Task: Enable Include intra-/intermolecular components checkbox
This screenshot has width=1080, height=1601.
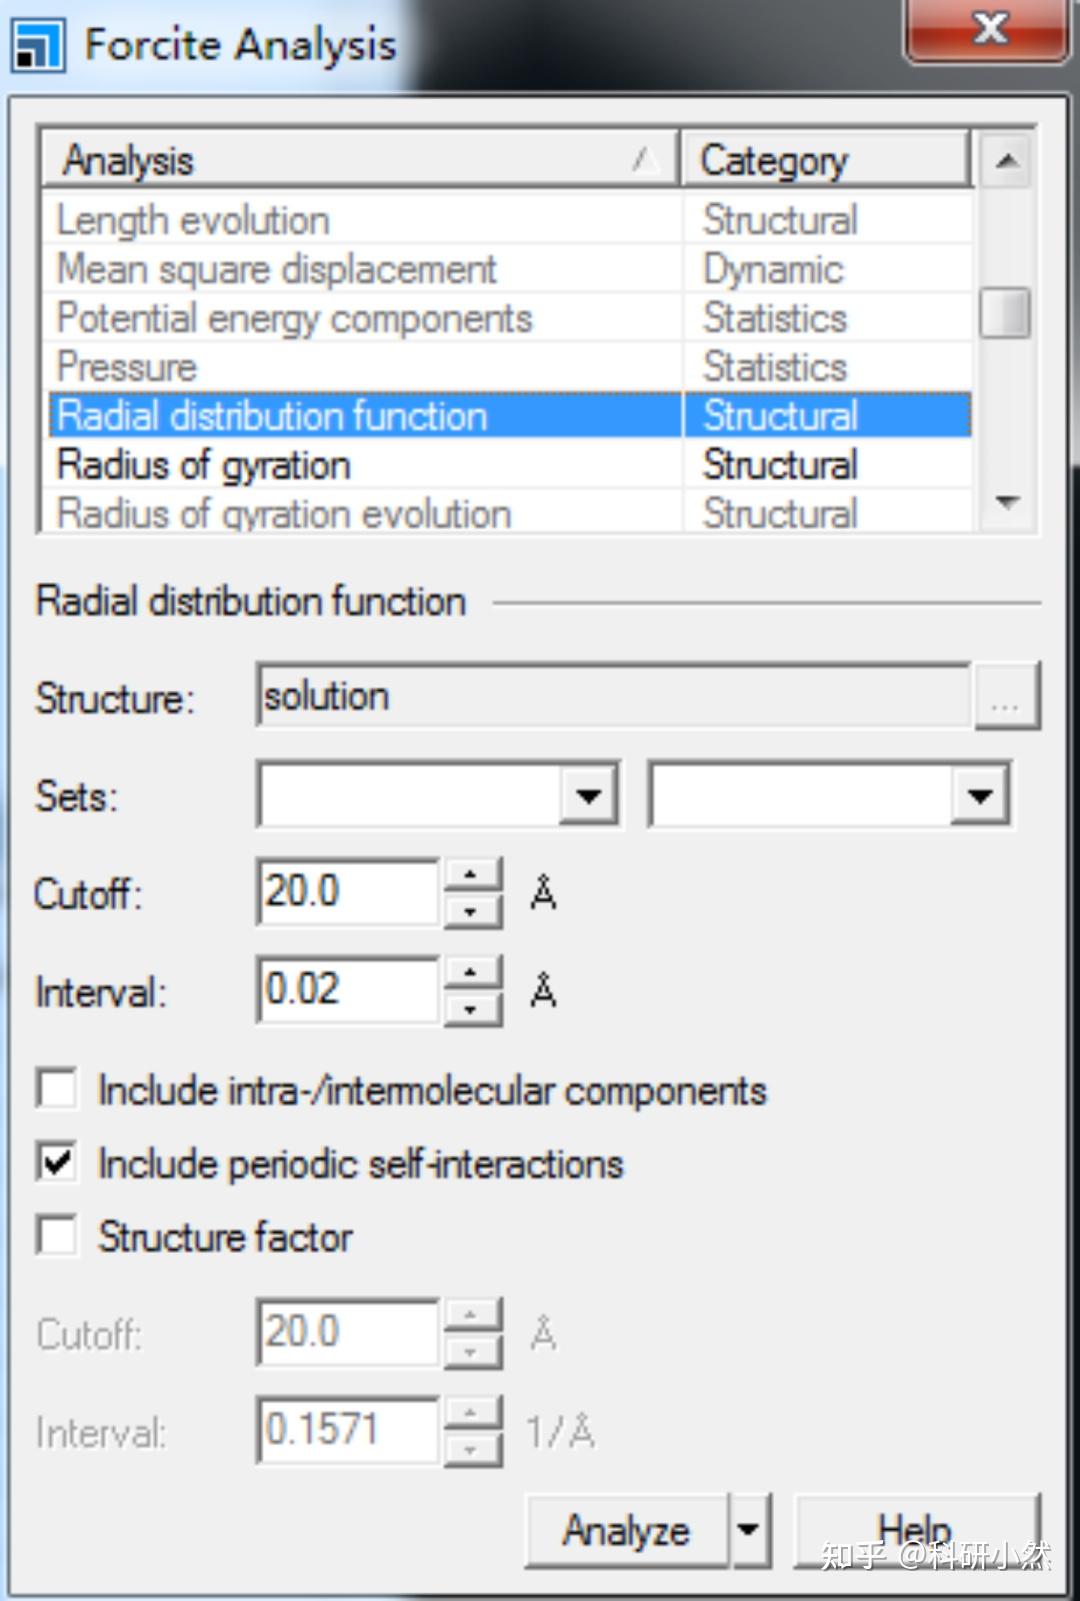Action: tap(57, 1089)
